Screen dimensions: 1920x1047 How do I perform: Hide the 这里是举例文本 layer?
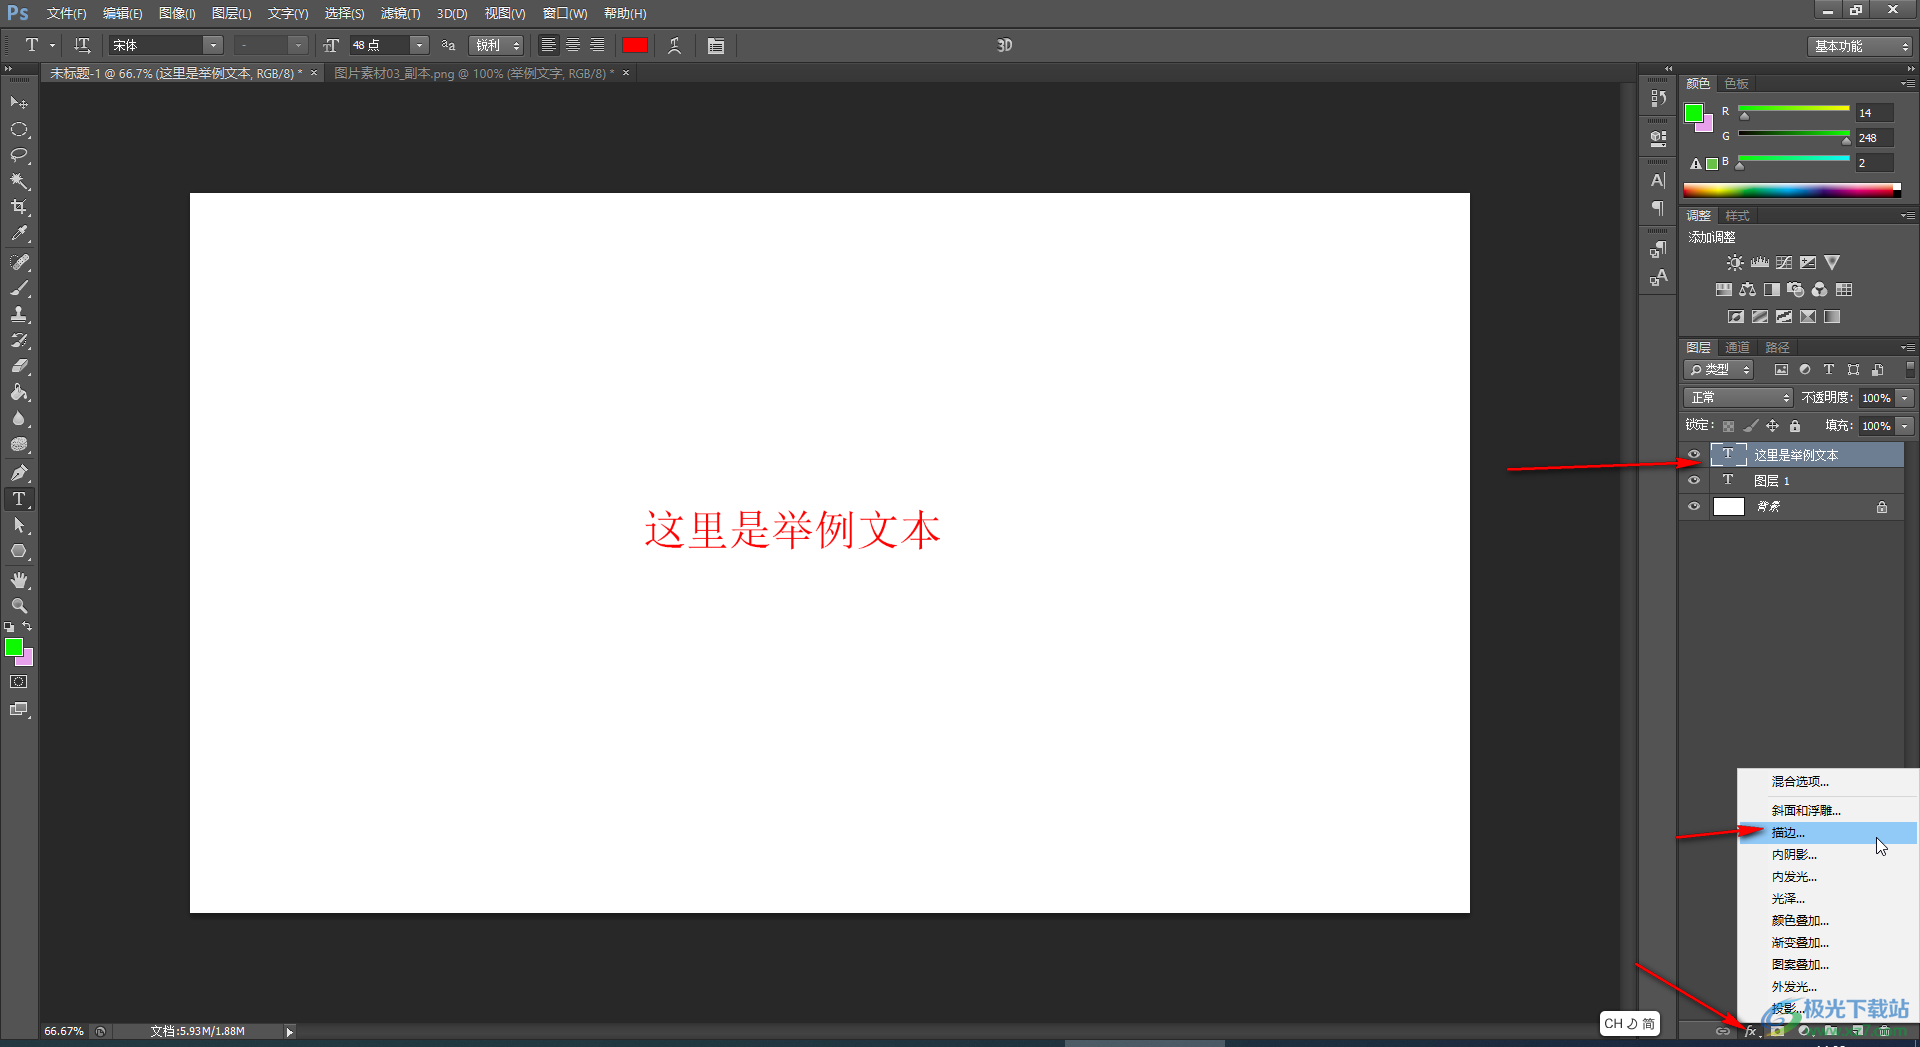1694,455
